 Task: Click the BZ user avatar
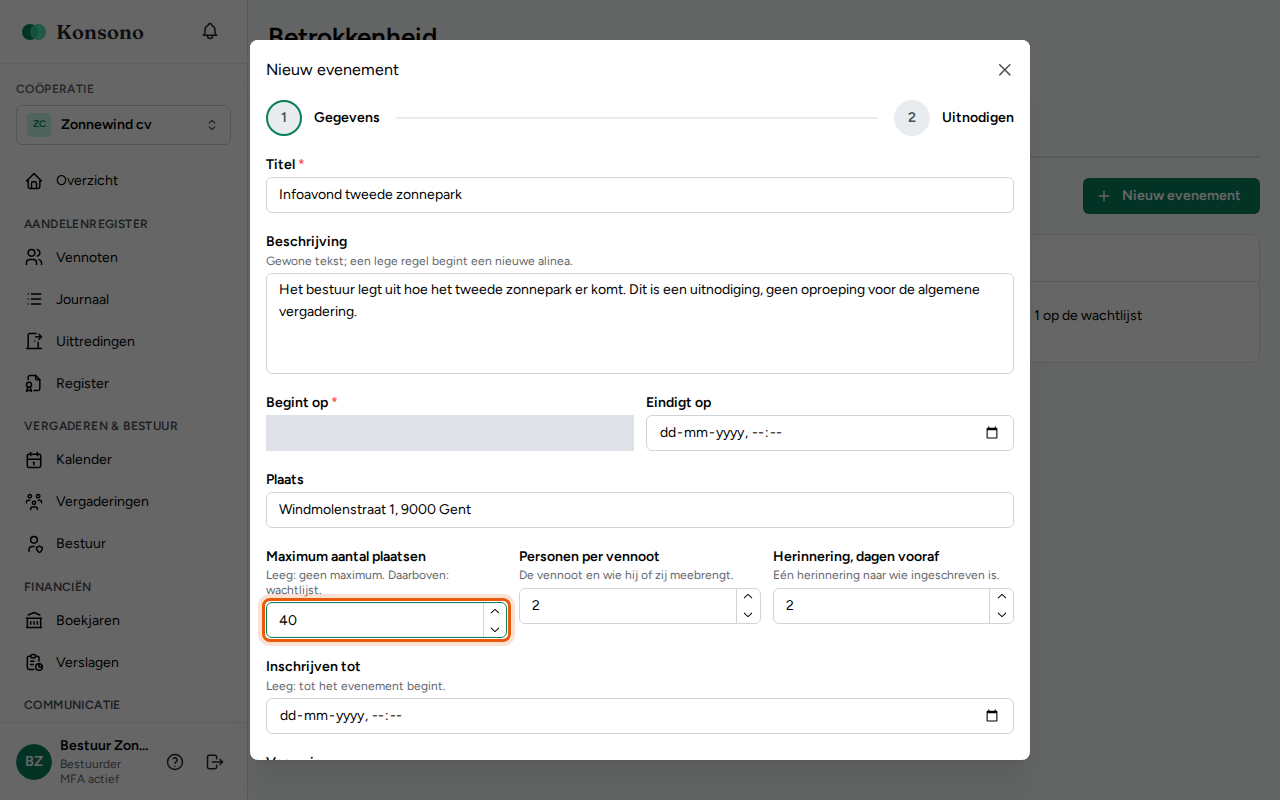(x=34, y=762)
